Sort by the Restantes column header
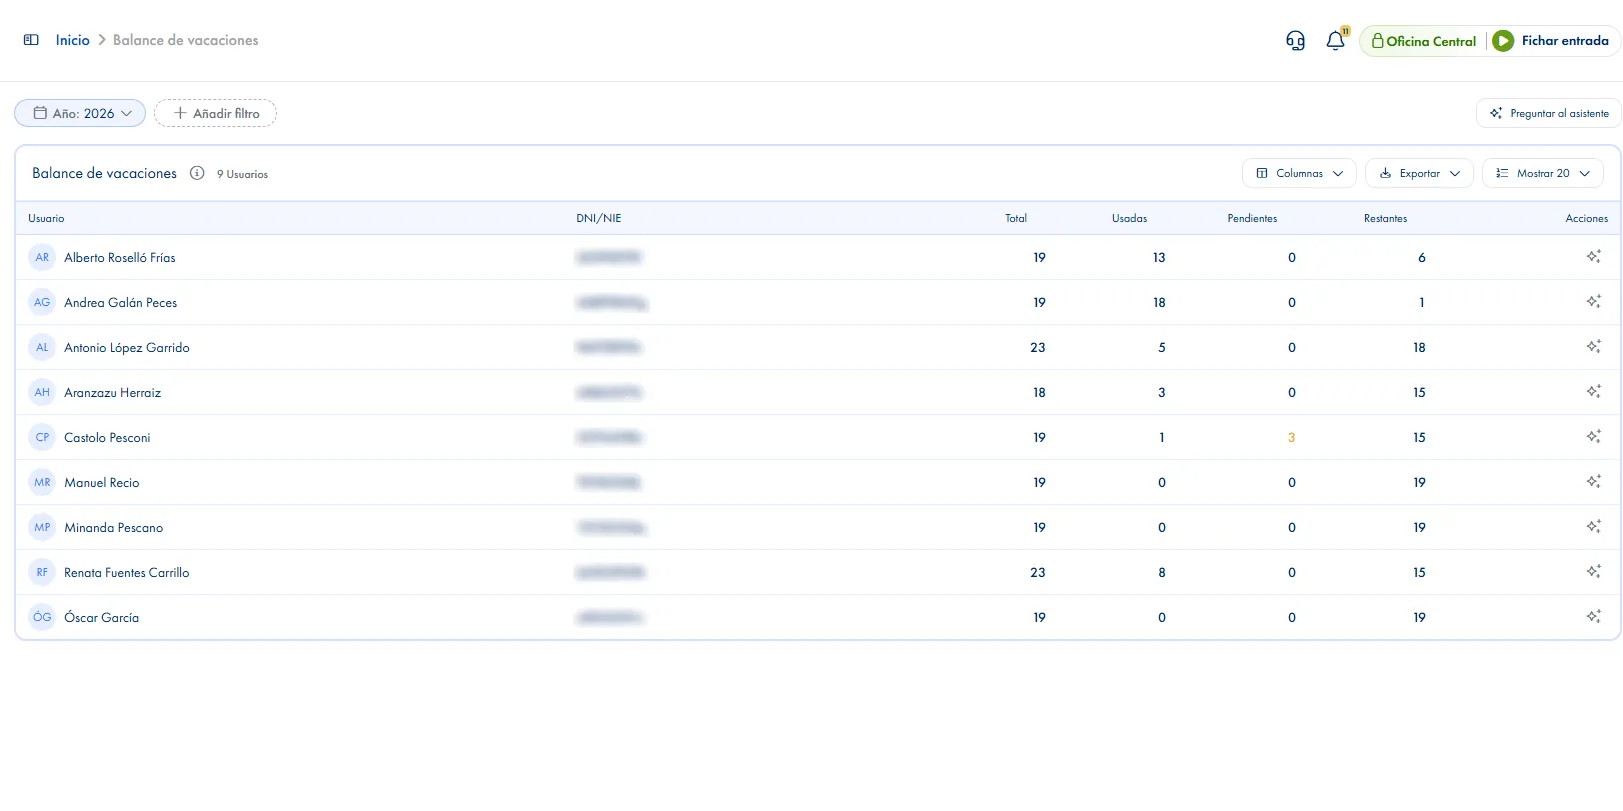The height and width of the screenshot is (811, 1623). [1385, 218]
